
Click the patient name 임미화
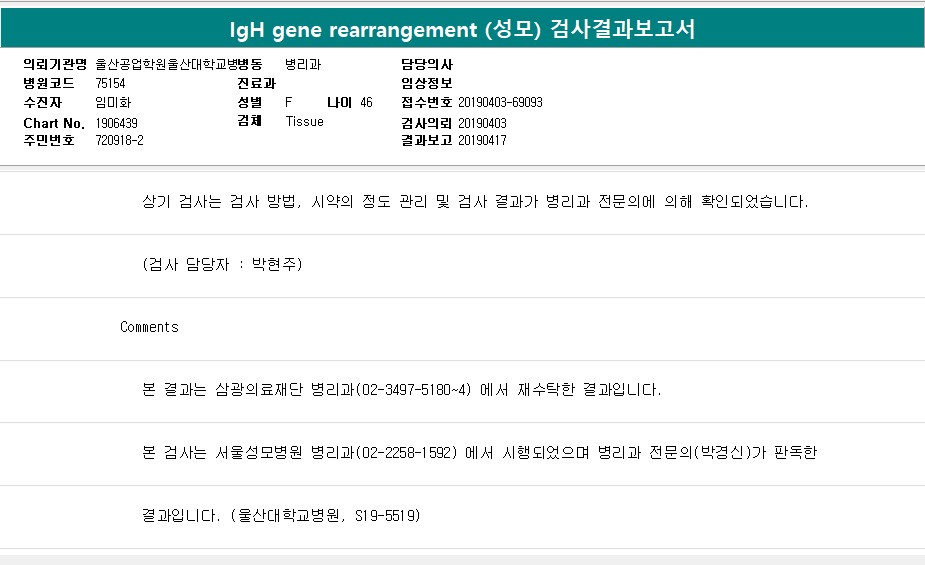point(112,103)
